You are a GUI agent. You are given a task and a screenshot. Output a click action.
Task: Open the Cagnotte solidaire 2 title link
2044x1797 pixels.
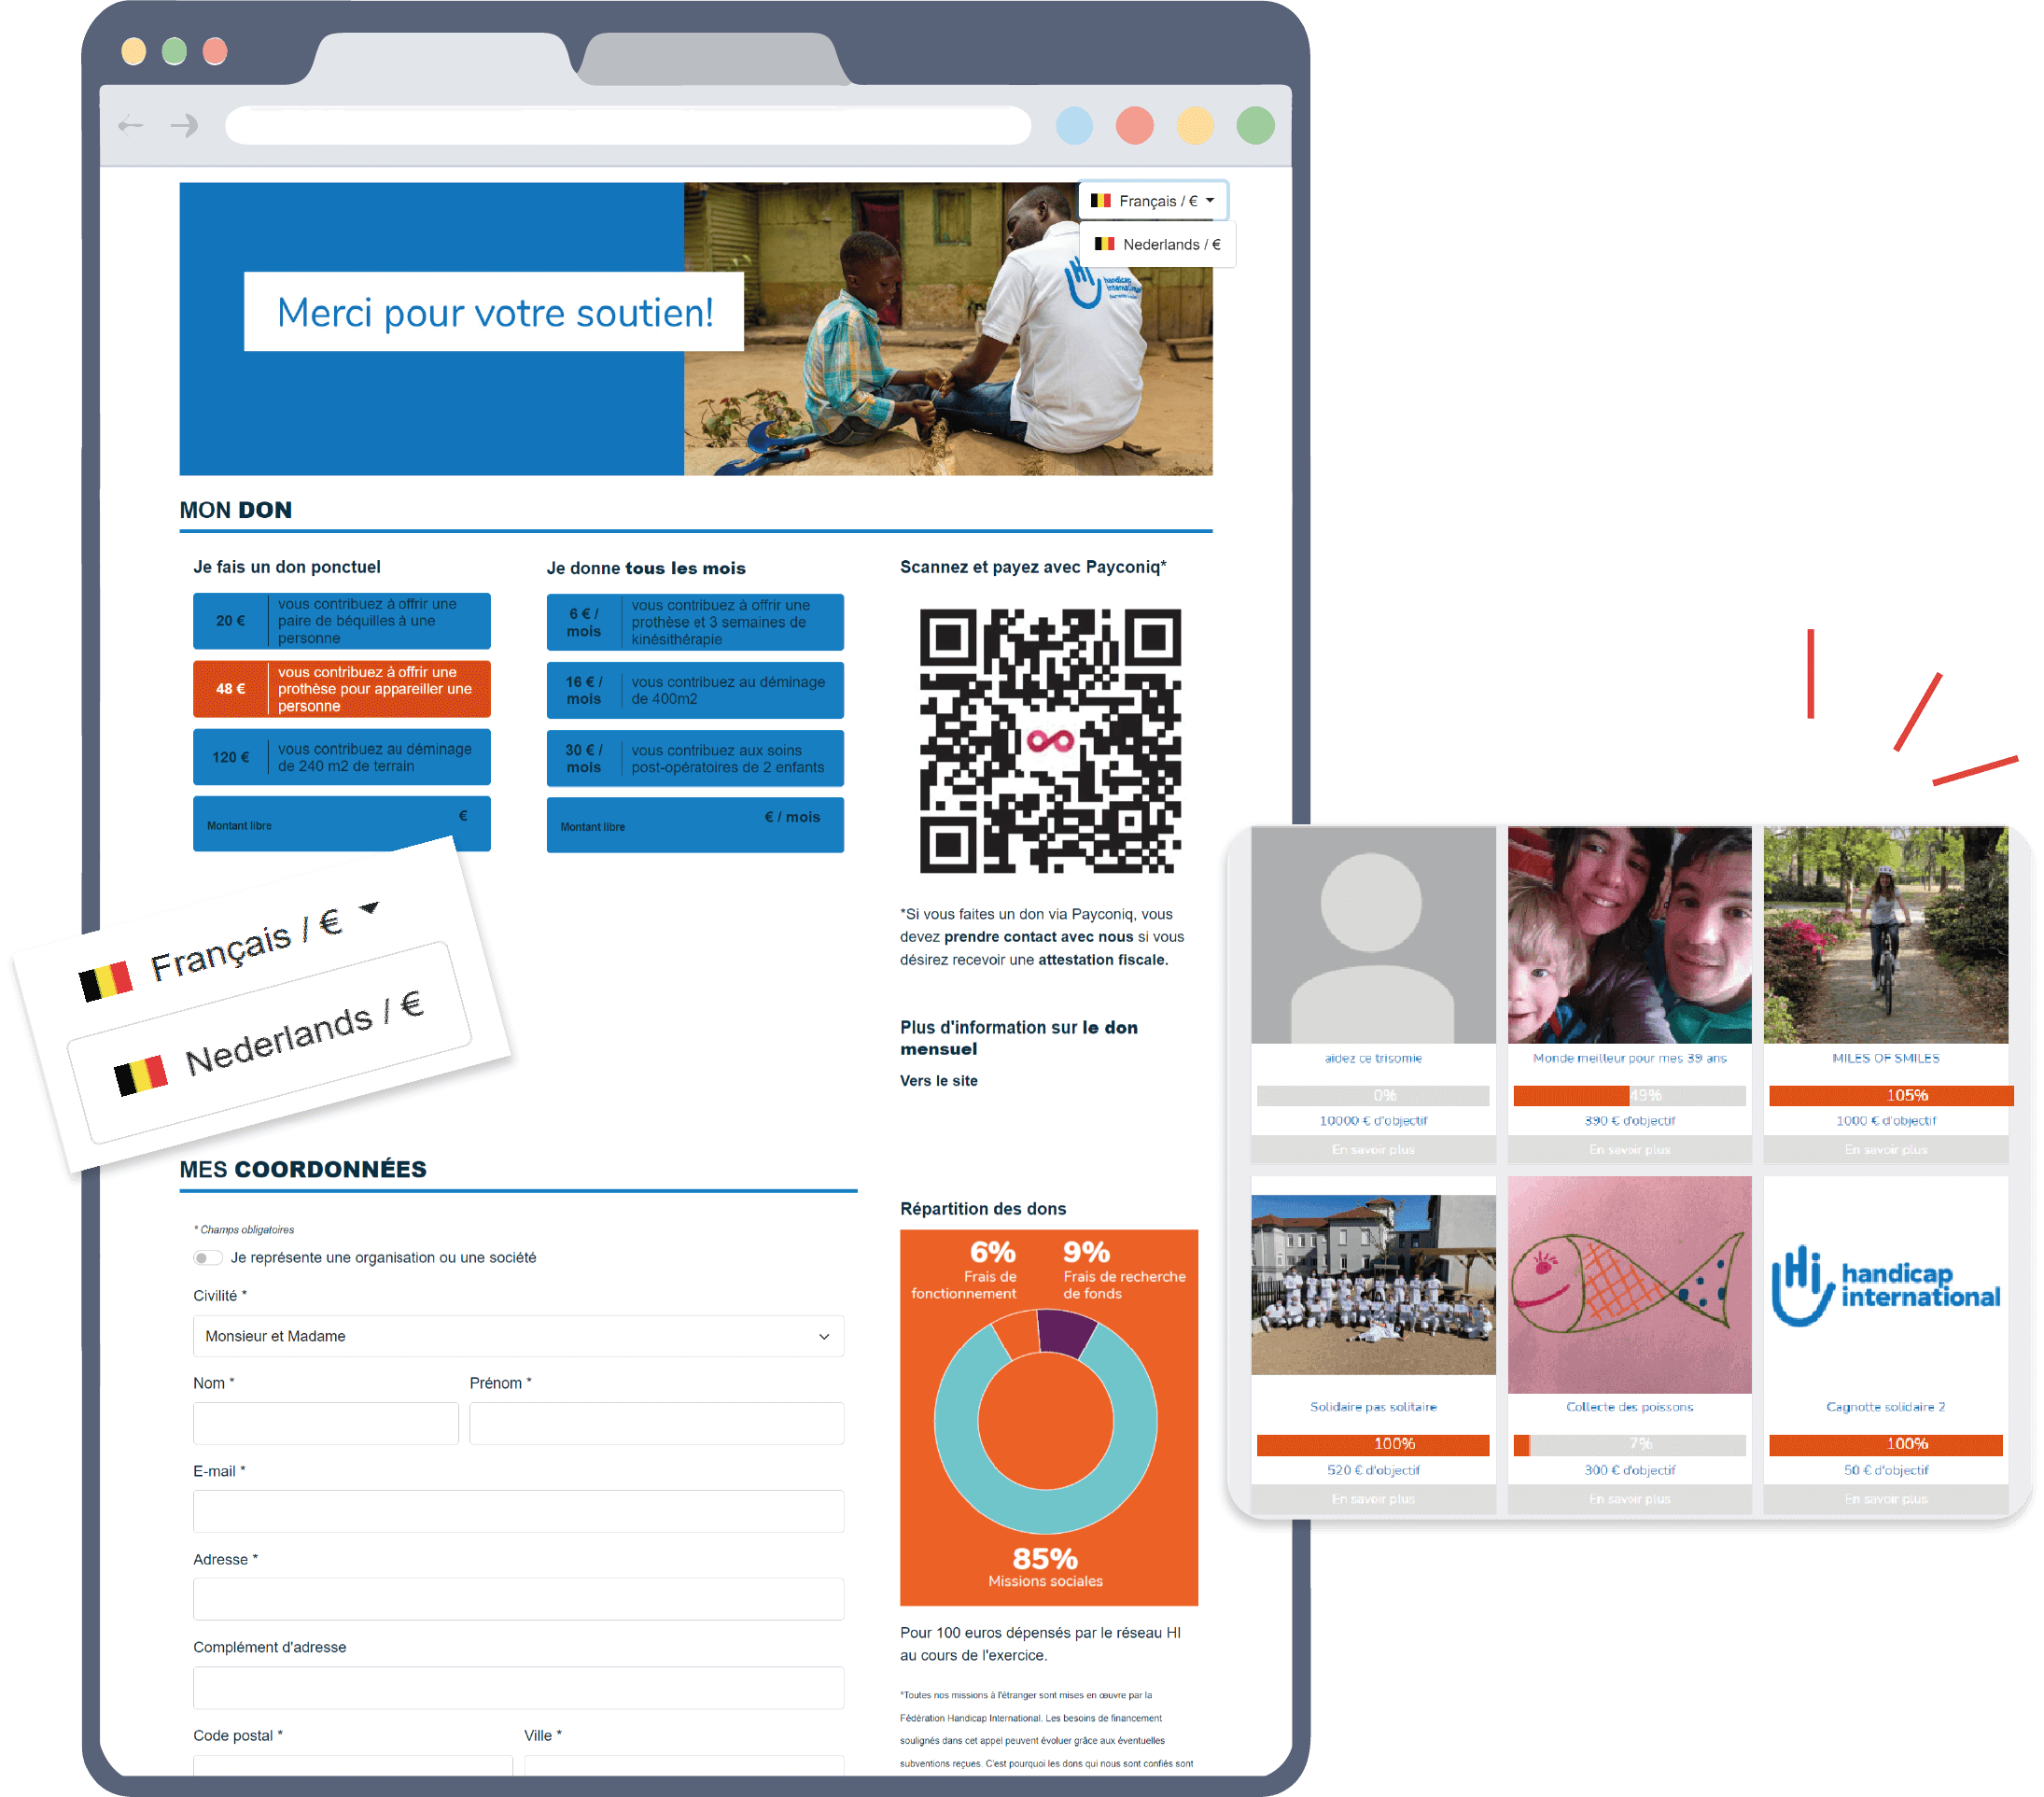[1885, 1407]
